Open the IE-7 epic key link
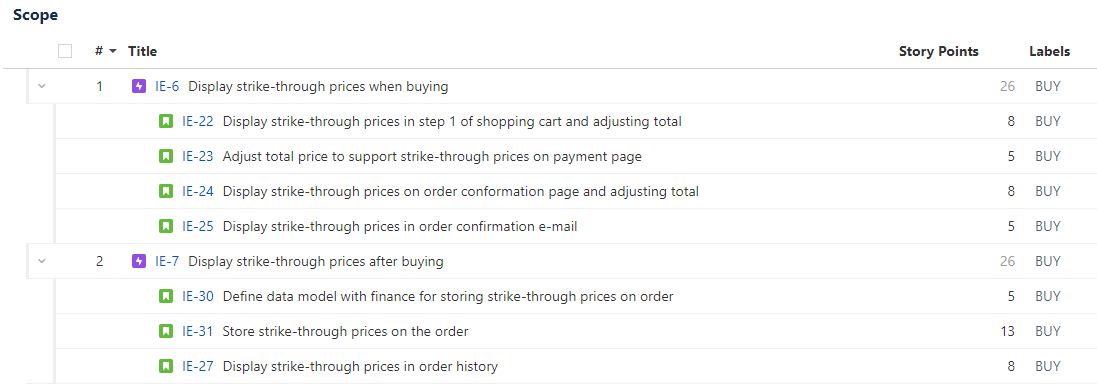Image resolution: width=1097 pixels, height=388 pixels. click(x=167, y=261)
